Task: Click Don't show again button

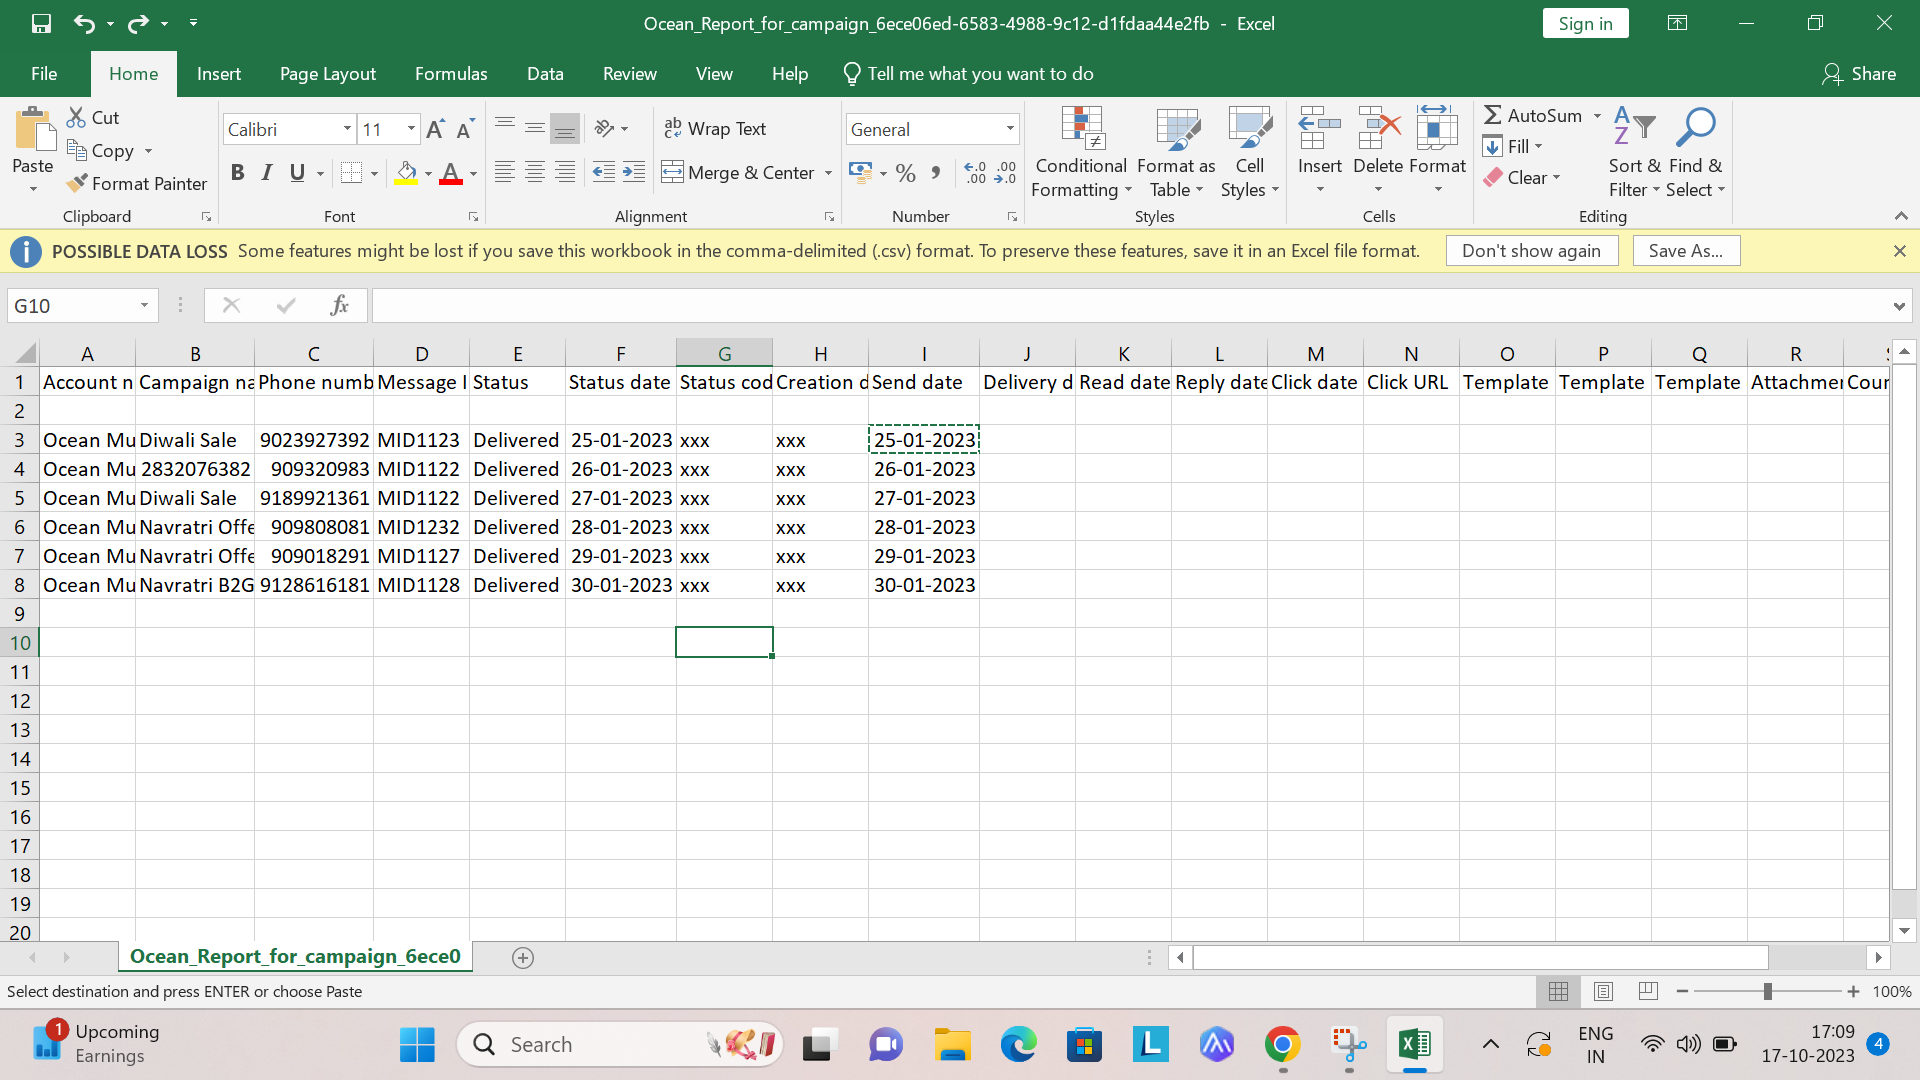Action: 1532,251
